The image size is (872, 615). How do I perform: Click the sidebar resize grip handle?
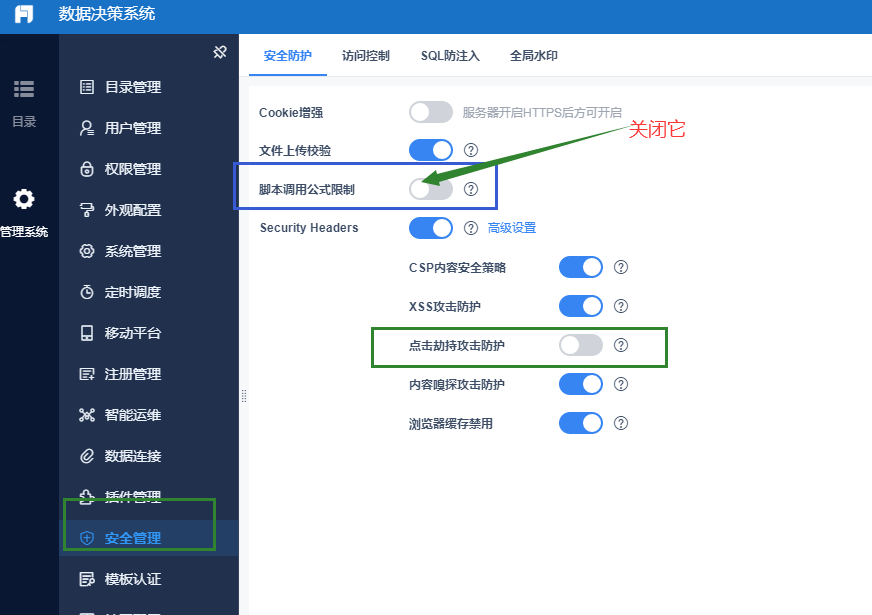pyautogui.click(x=244, y=396)
